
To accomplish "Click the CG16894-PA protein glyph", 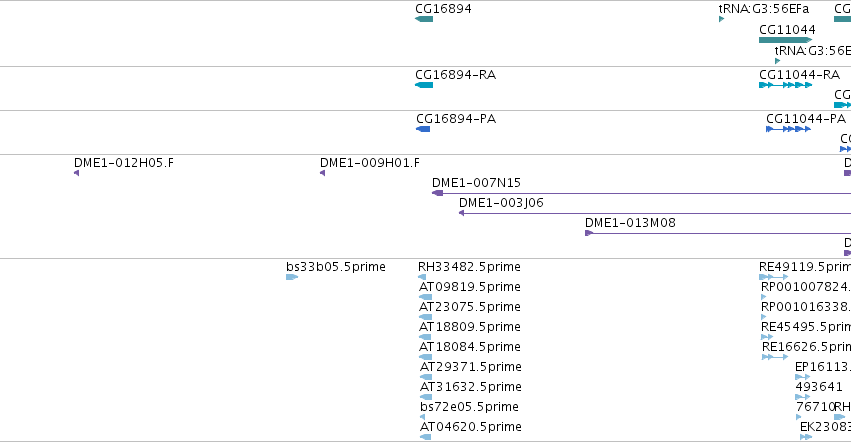I will tap(423, 129).
